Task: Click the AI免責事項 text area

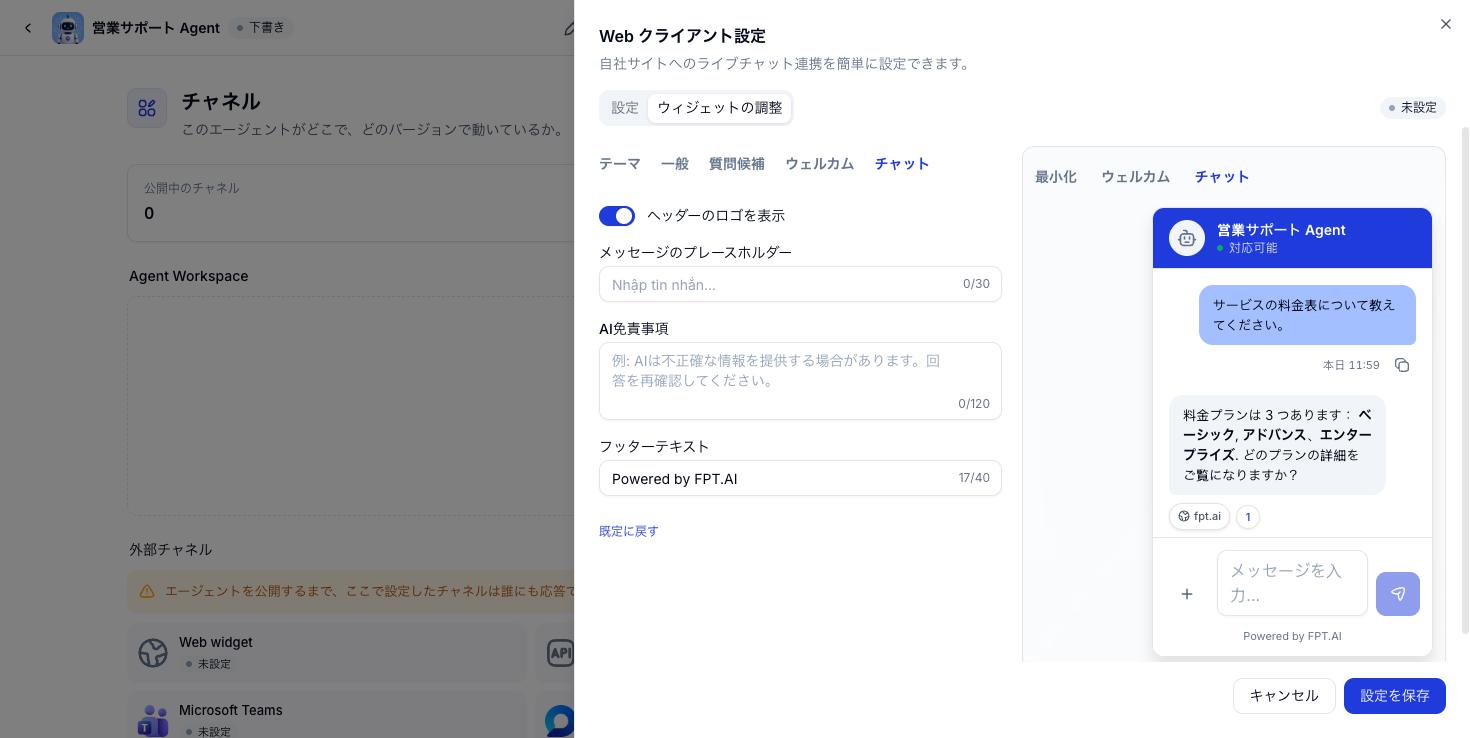Action: [x=800, y=381]
